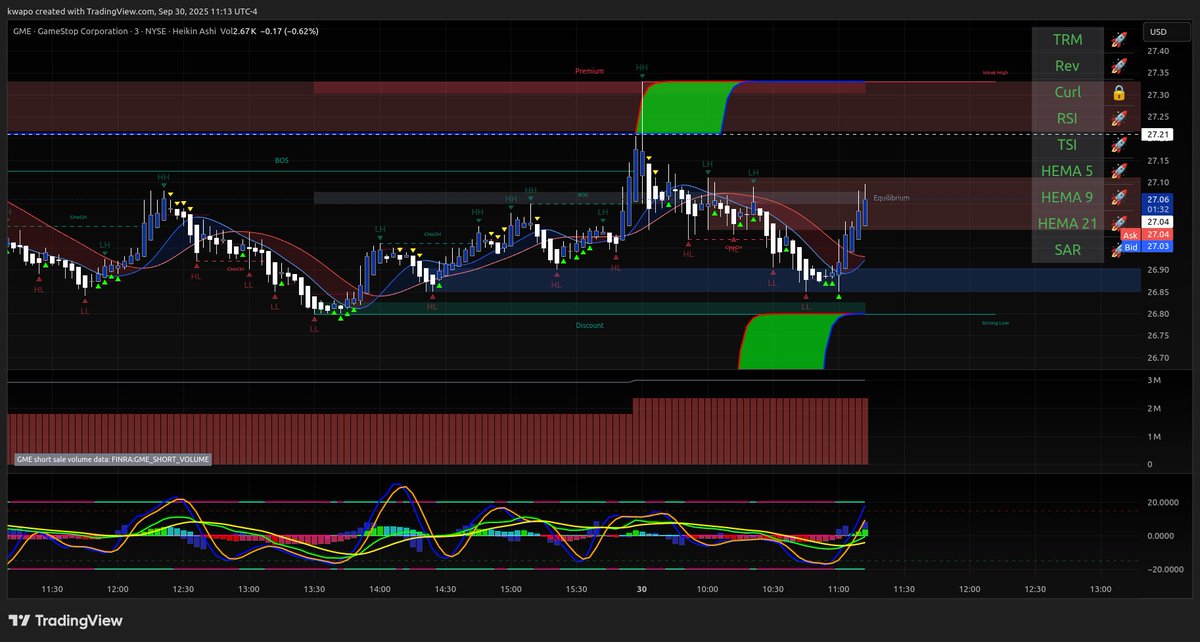Click the rocket icon beside HEMA 9
The height and width of the screenshot is (642, 1200).
1119,197
